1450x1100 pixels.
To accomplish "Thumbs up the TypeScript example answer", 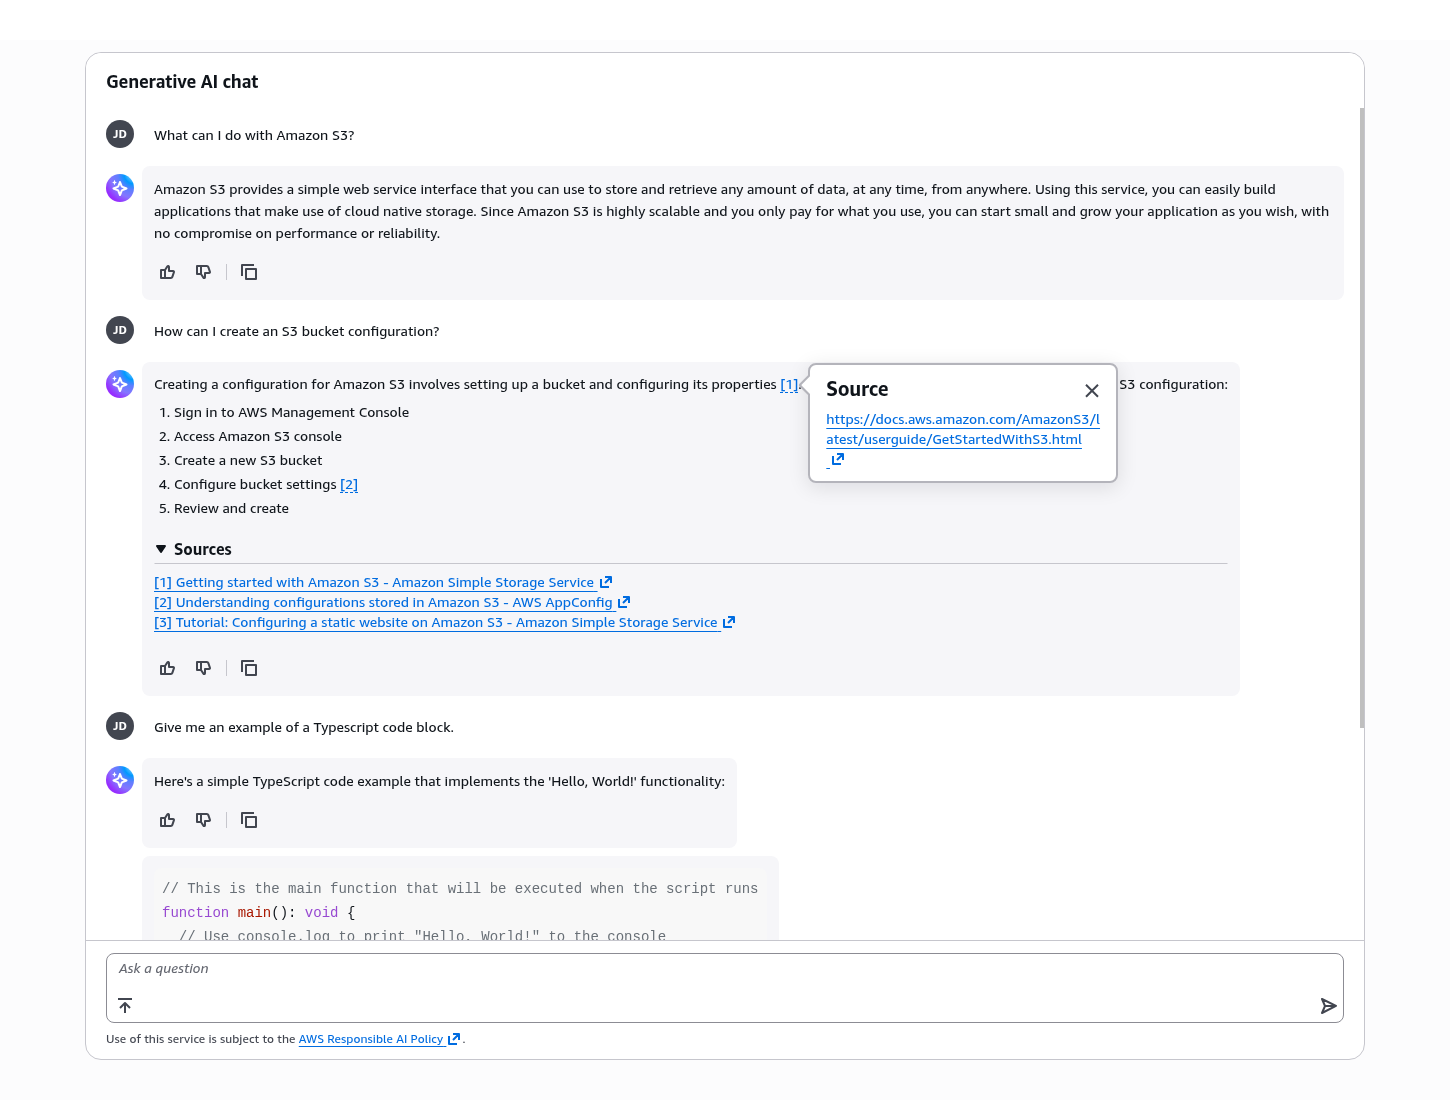I will pyautogui.click(x=168, y=820).
